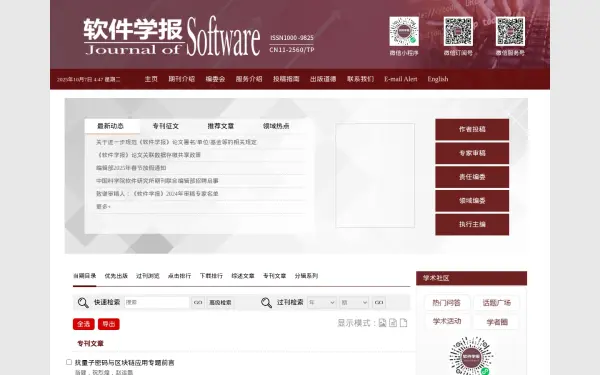Open 主页 in the navigation bar

[151, 79]
